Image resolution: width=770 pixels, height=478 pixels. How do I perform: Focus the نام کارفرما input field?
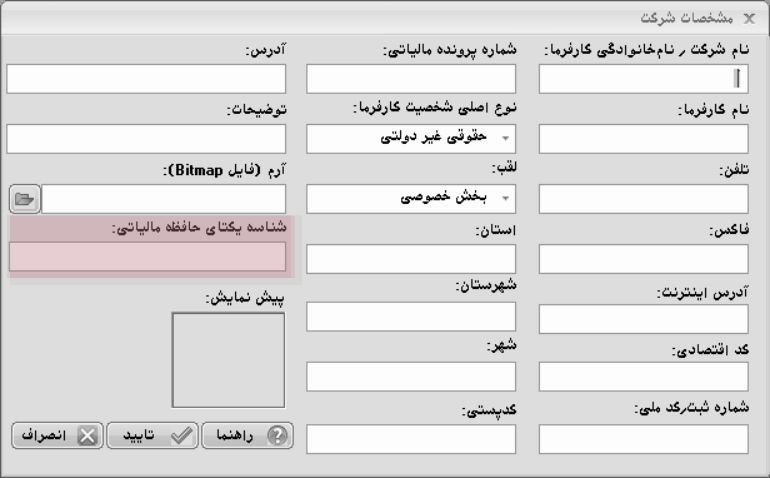[x=643, y=139]
